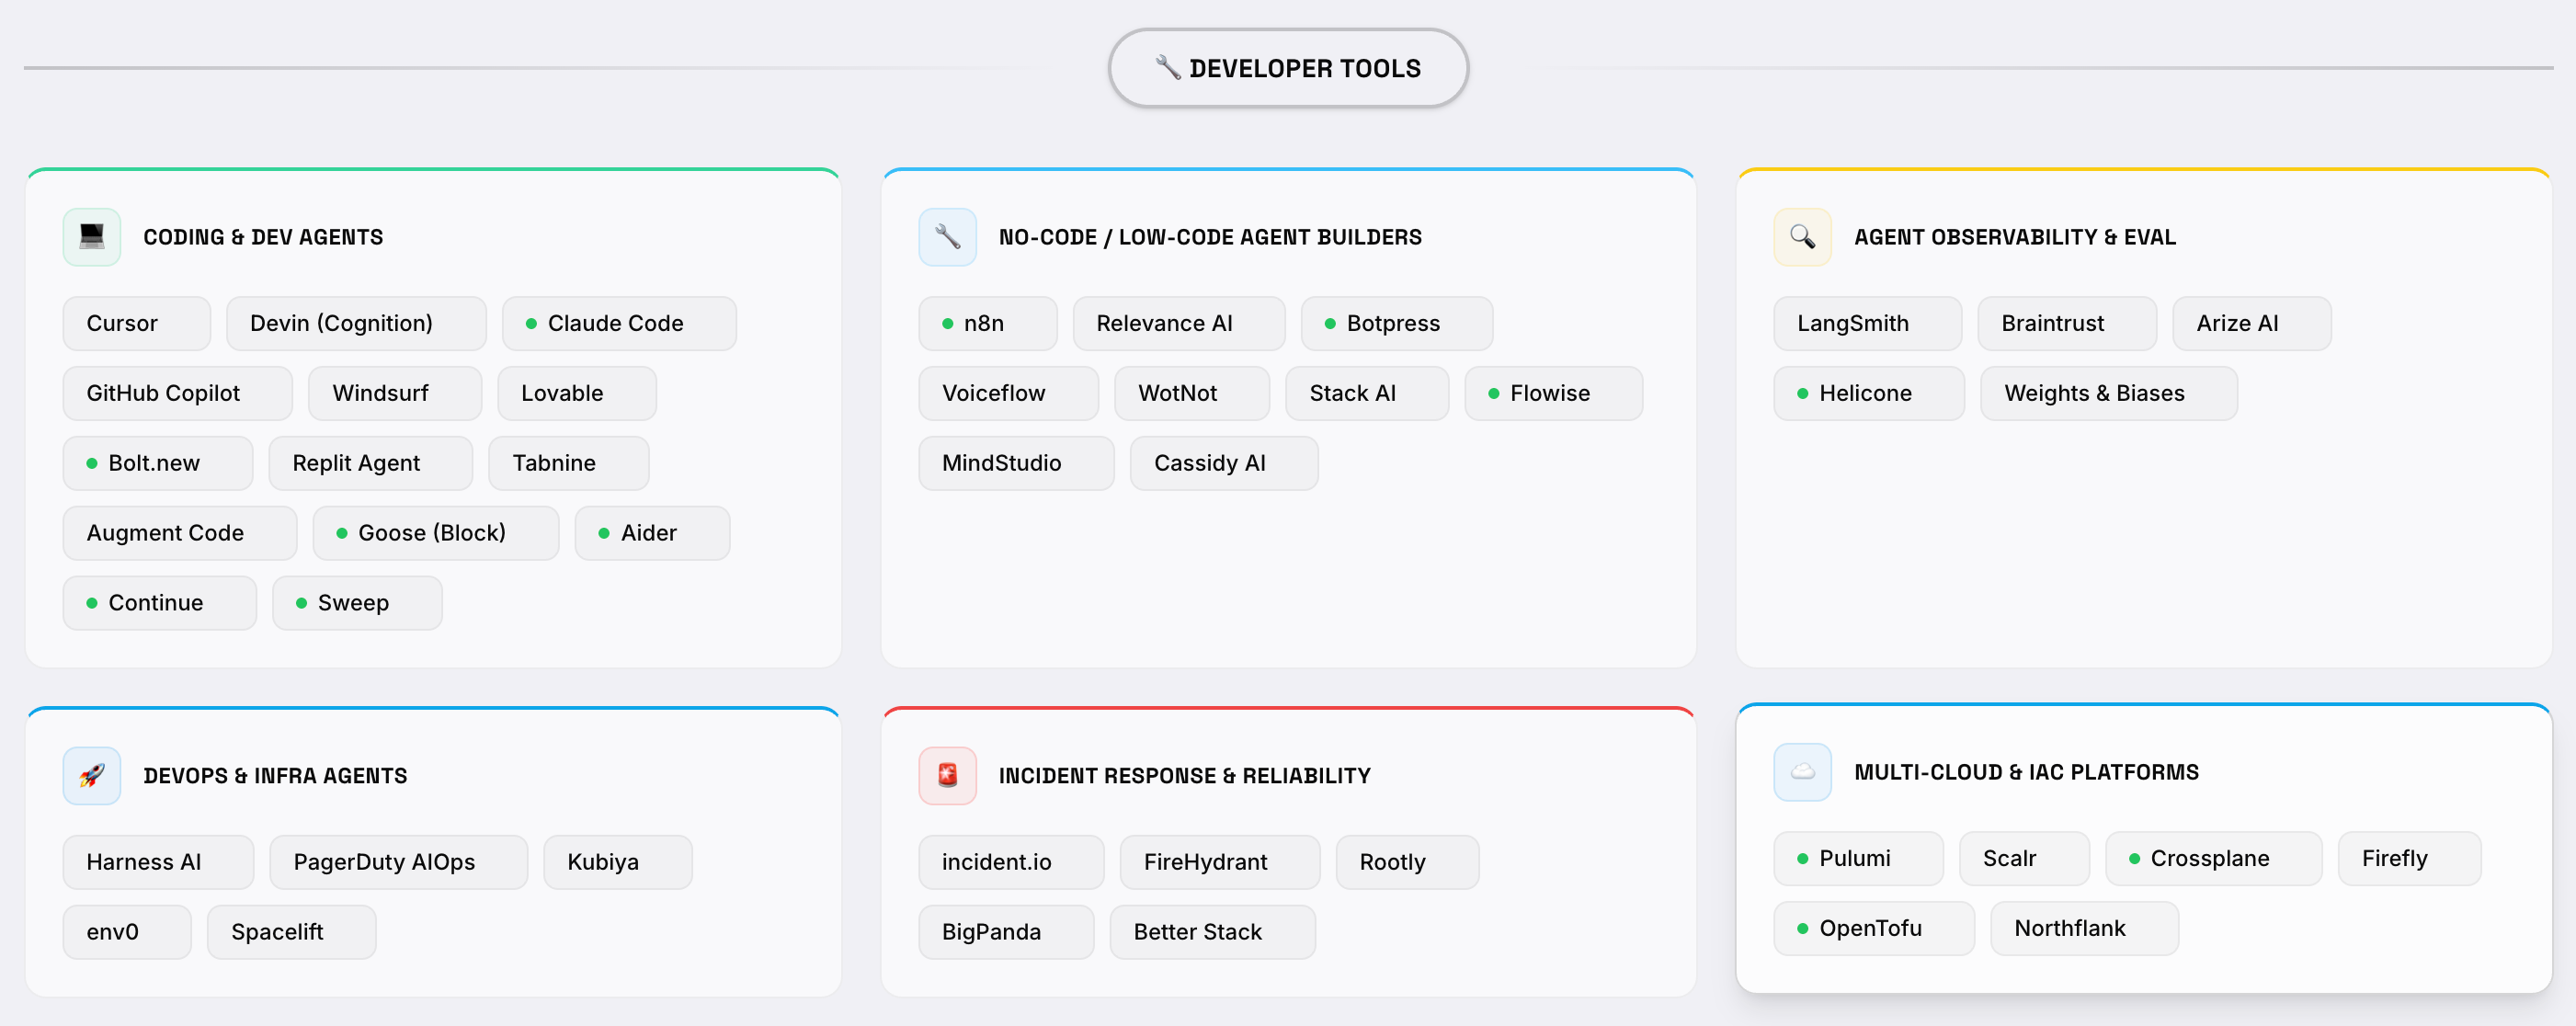Click the siren icon for Incident Response
This screenshot has height=1026, width=2576.
click(947, 775)
